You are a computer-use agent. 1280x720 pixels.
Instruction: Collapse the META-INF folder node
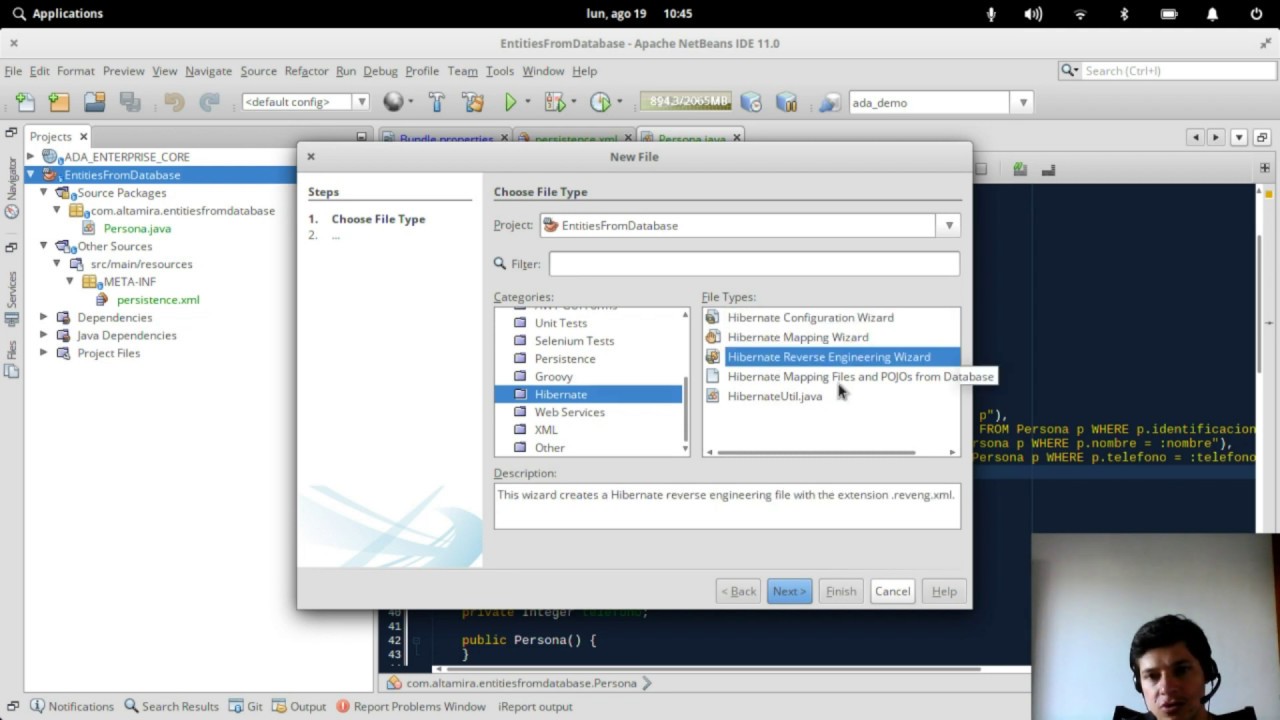point(70,282)
